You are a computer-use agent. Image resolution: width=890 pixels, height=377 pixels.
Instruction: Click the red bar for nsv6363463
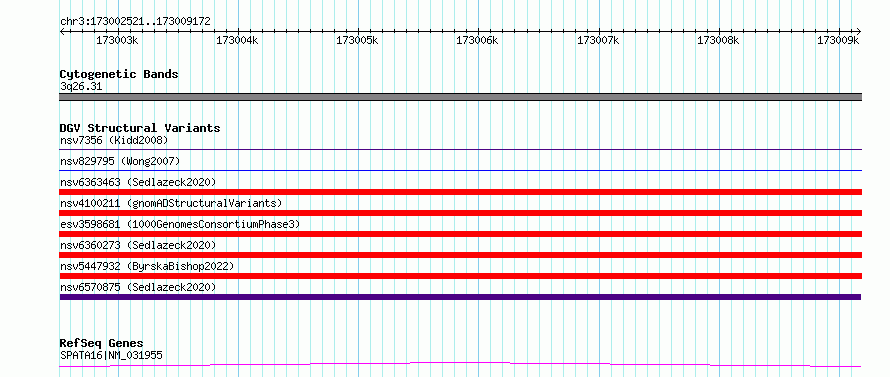coord(461,192)
